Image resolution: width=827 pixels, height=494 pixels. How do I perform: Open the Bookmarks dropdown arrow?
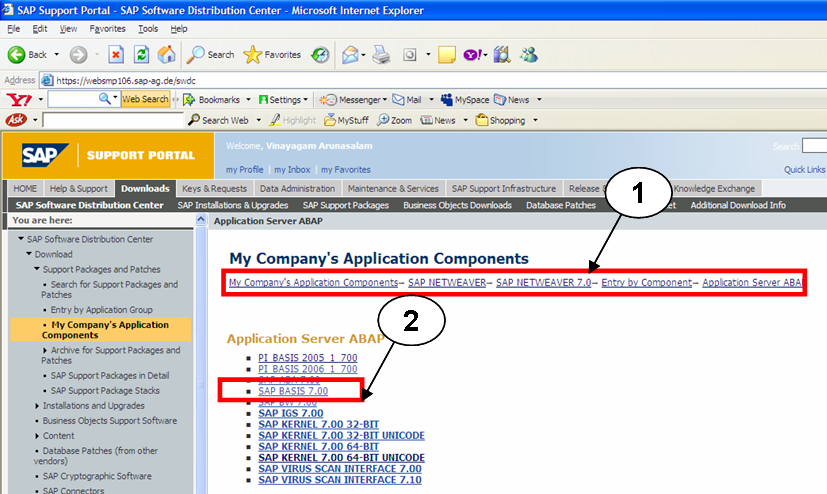coord(248,99)
